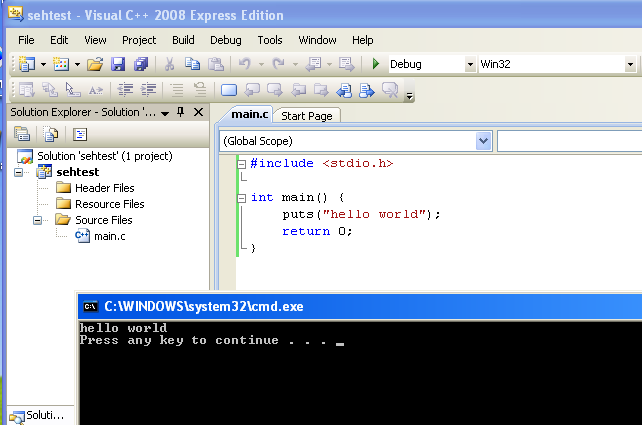Click the Navigate Backward icon
This screenshot has width=642, height=425.
(314, 64)
